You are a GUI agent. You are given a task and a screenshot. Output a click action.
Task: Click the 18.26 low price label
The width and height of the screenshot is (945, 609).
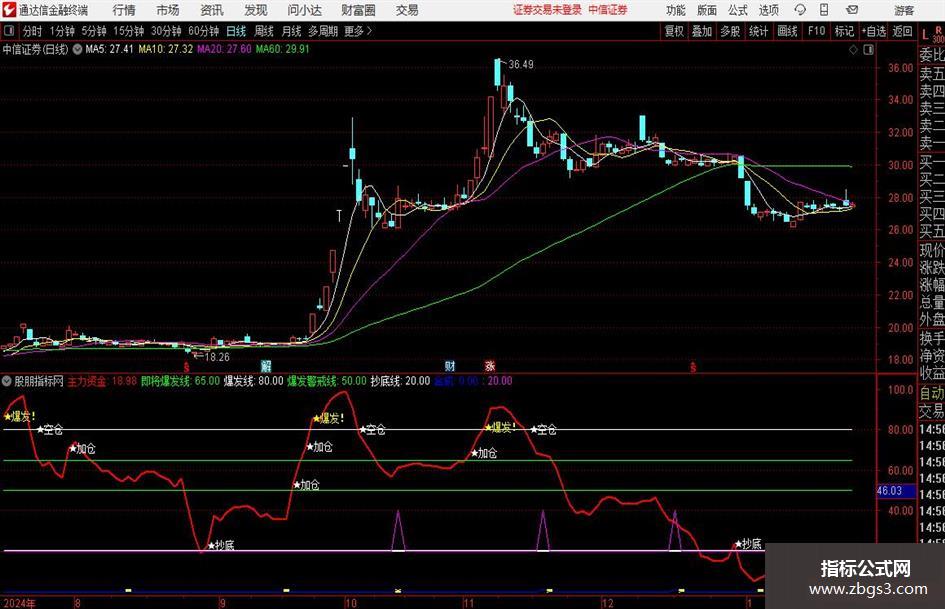tap(217, 357)
